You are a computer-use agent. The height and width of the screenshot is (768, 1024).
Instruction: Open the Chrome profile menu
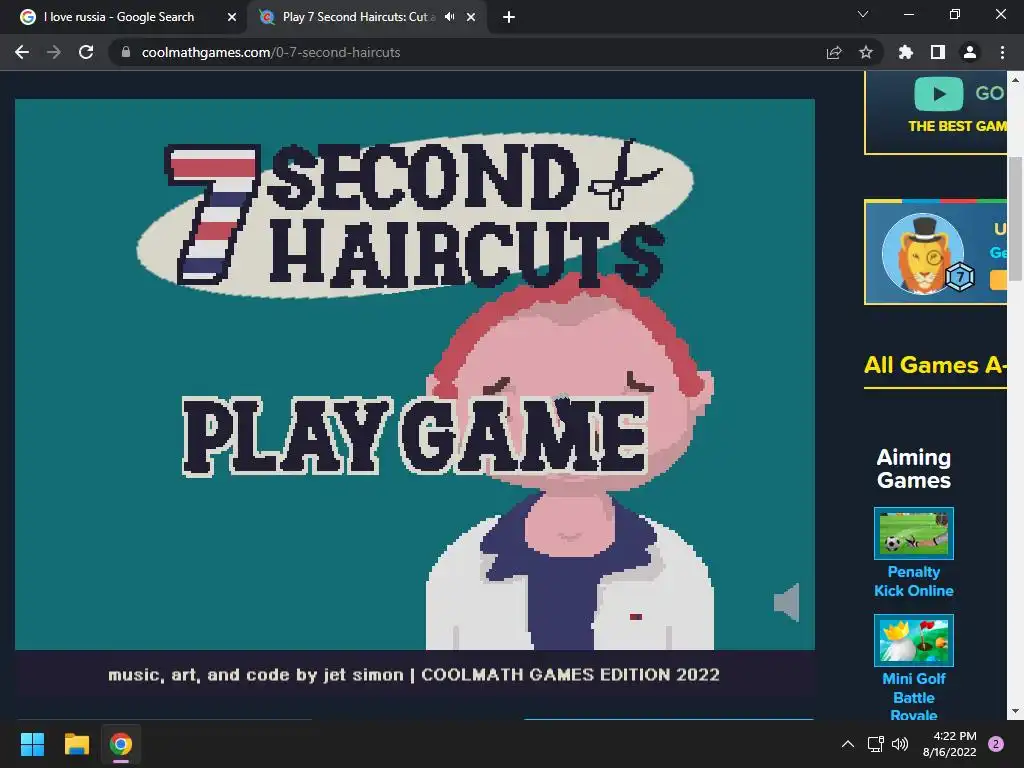pyautogui.click(x=970, y=52)
